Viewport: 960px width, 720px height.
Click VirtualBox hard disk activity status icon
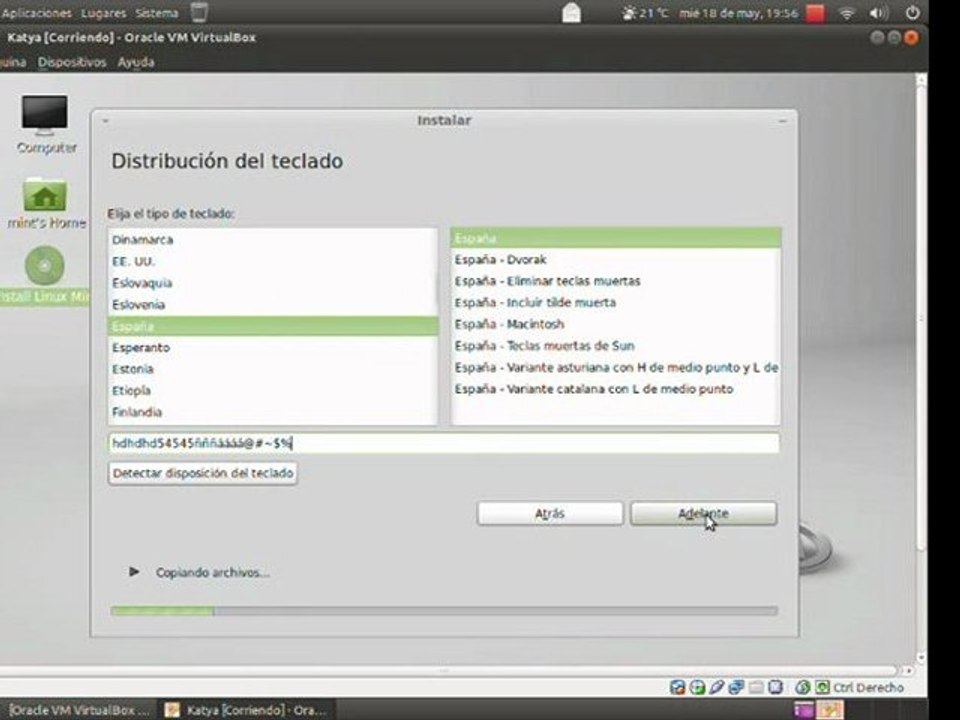(678, 688)
